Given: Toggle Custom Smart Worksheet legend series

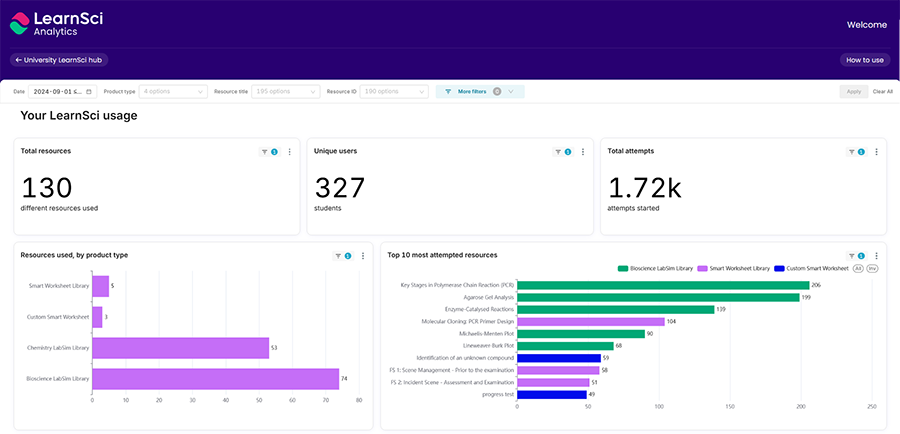Looking at the screenshot, I should 811,269.
